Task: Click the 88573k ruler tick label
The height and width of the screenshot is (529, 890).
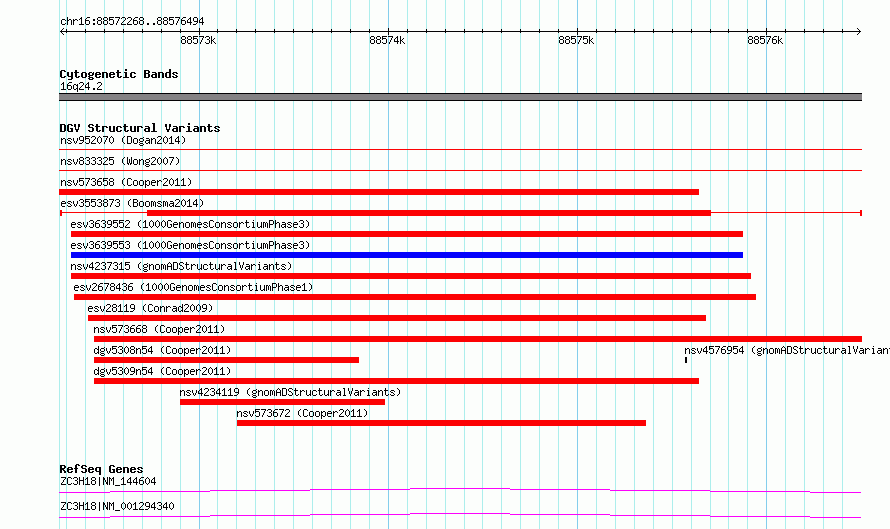Action: pos(198,40)
